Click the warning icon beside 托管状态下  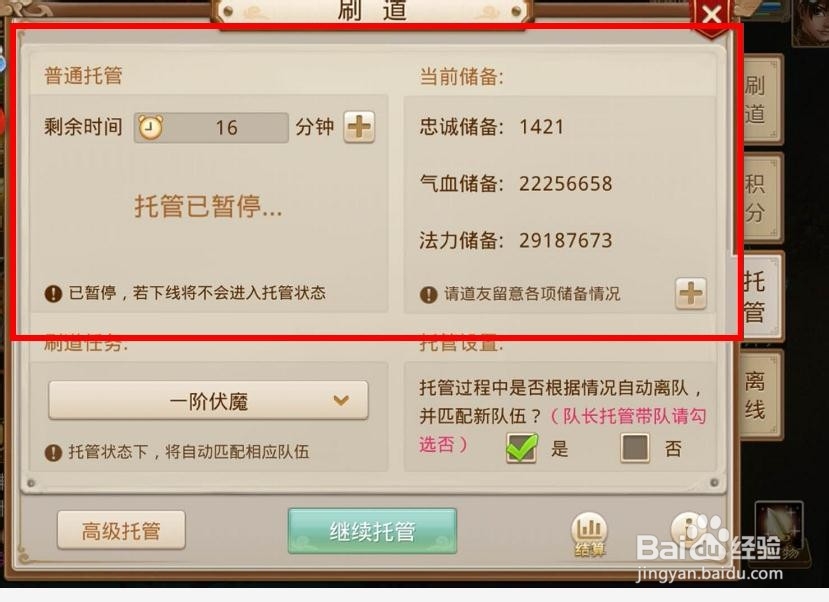[53, 453]
